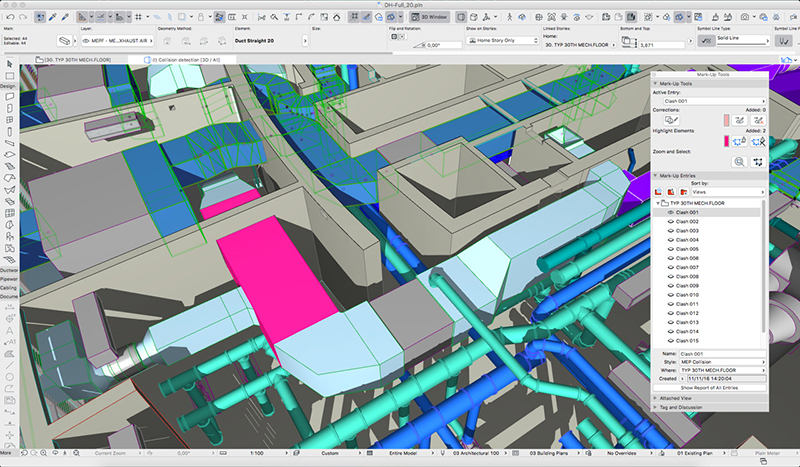800x467 pixels.
Task: Click the Zoom to highlighted elements icon
Action: 739,162
